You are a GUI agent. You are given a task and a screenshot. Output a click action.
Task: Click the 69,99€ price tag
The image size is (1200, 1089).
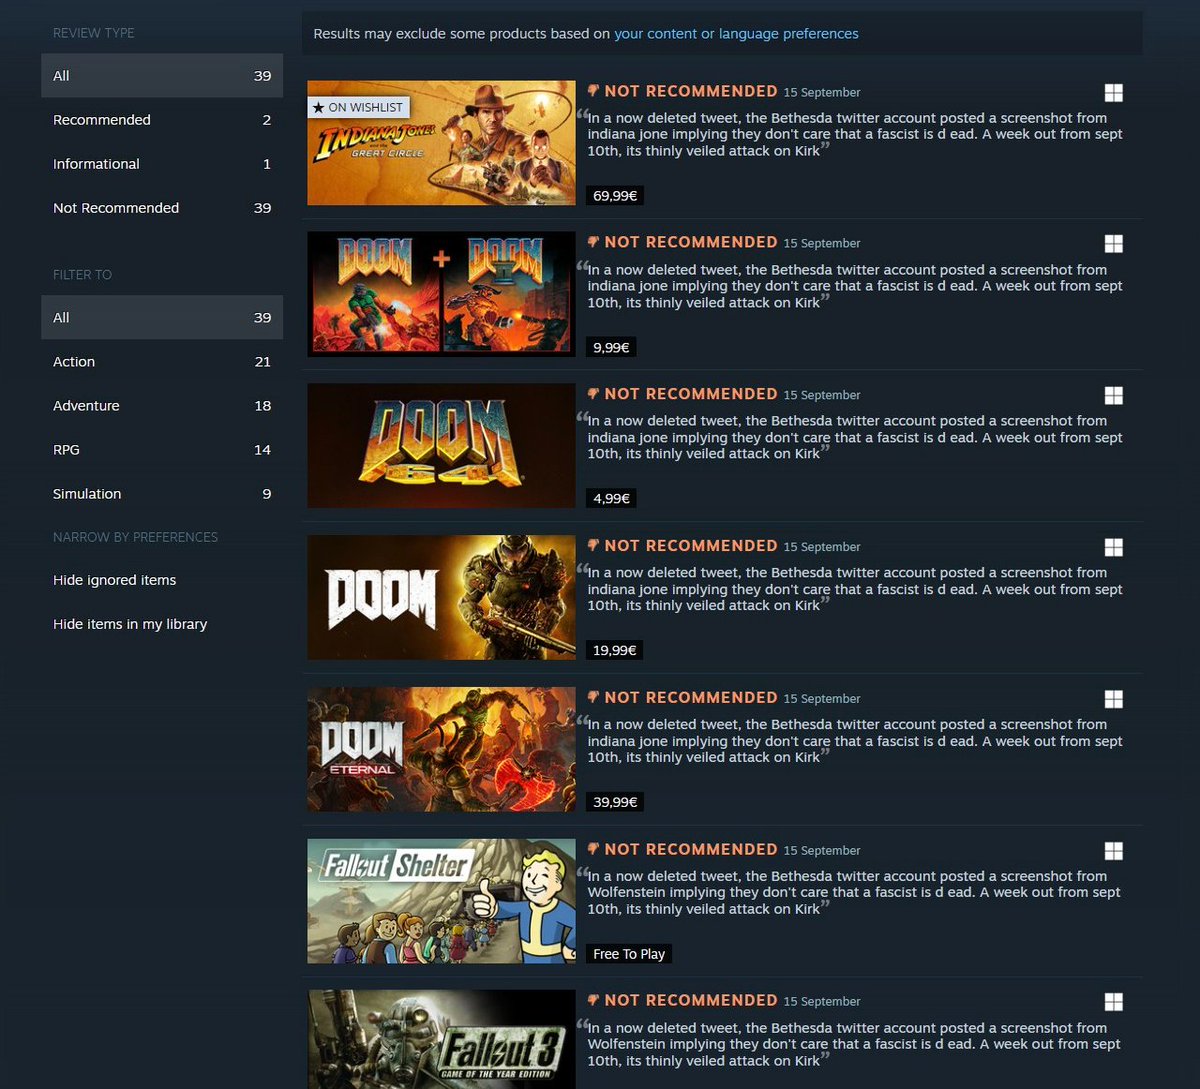[615, 196]
